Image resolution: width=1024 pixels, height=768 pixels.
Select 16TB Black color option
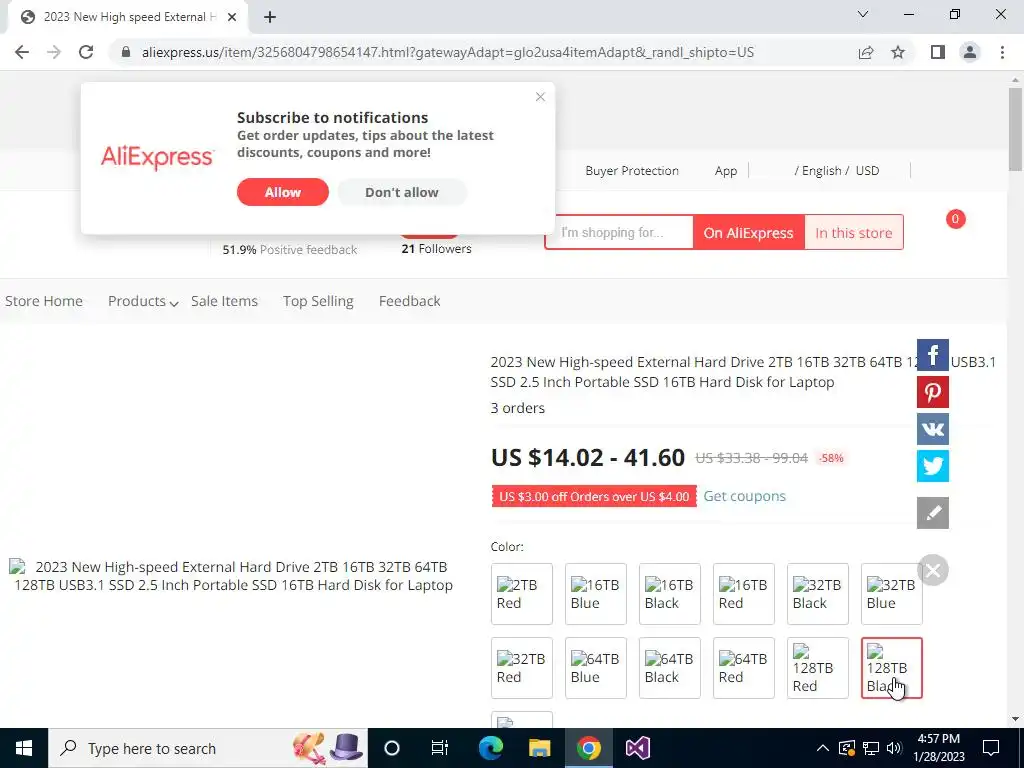669,594
